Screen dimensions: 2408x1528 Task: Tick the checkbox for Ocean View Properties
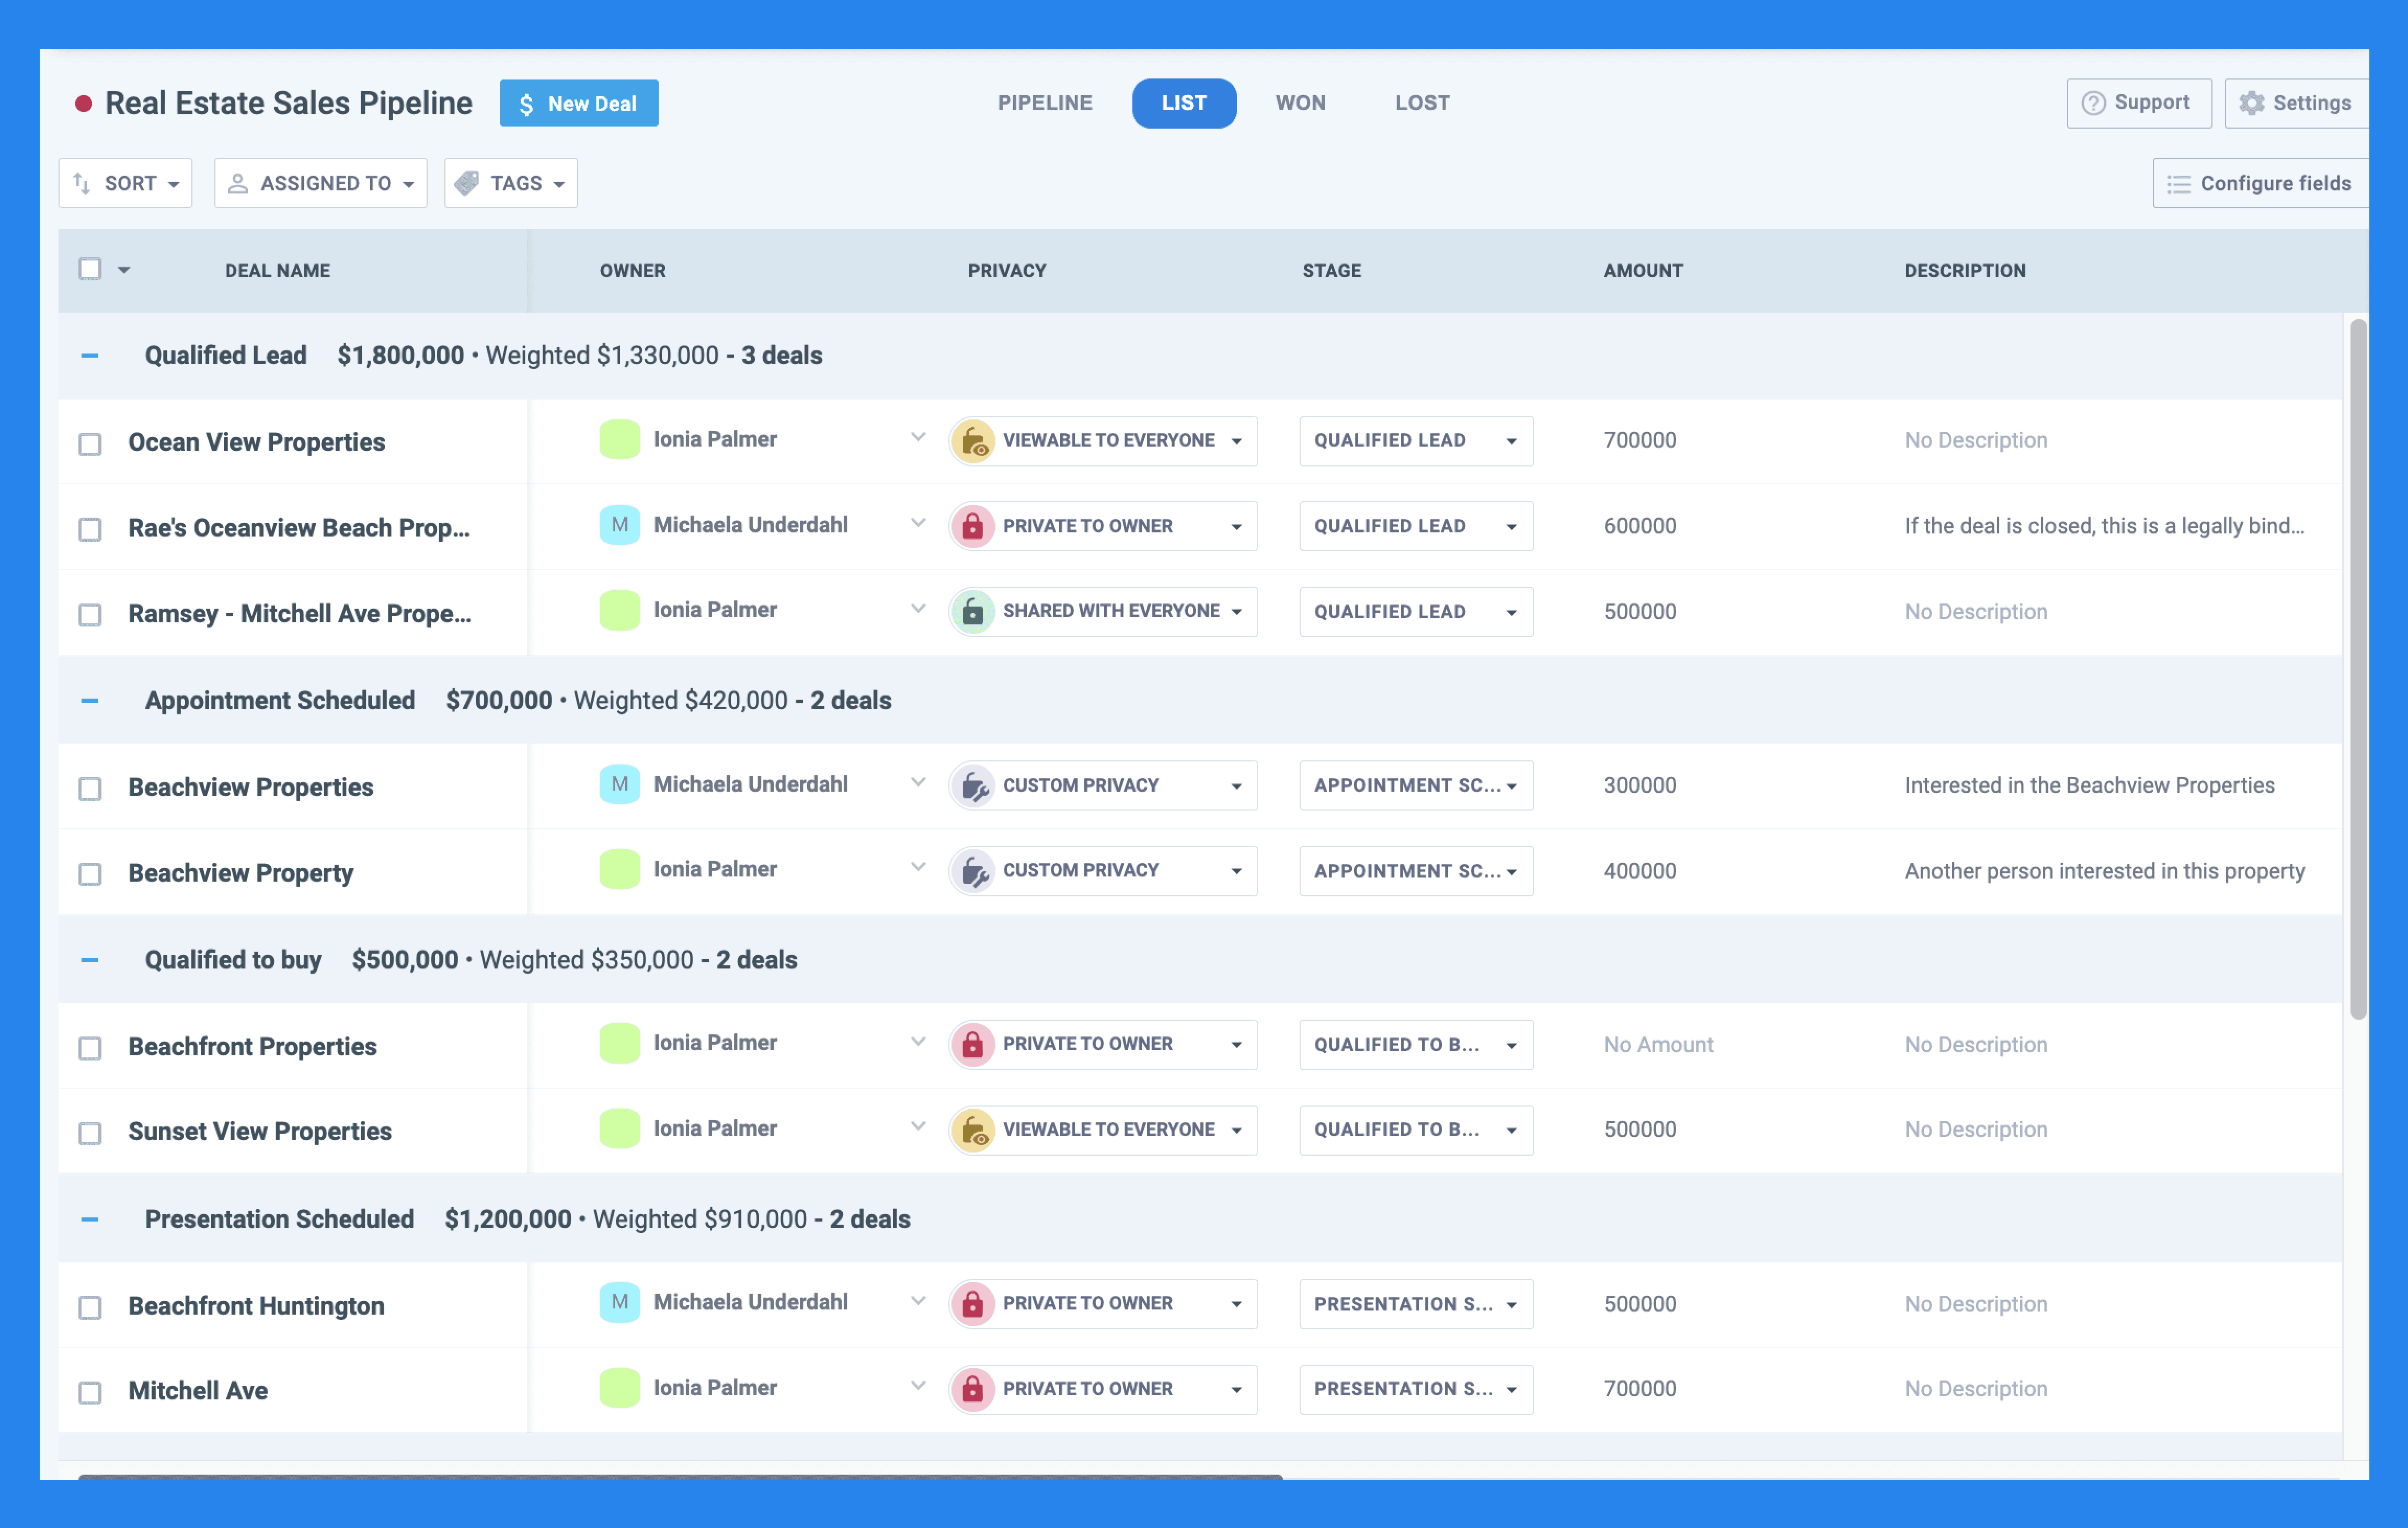click(90, 444)
